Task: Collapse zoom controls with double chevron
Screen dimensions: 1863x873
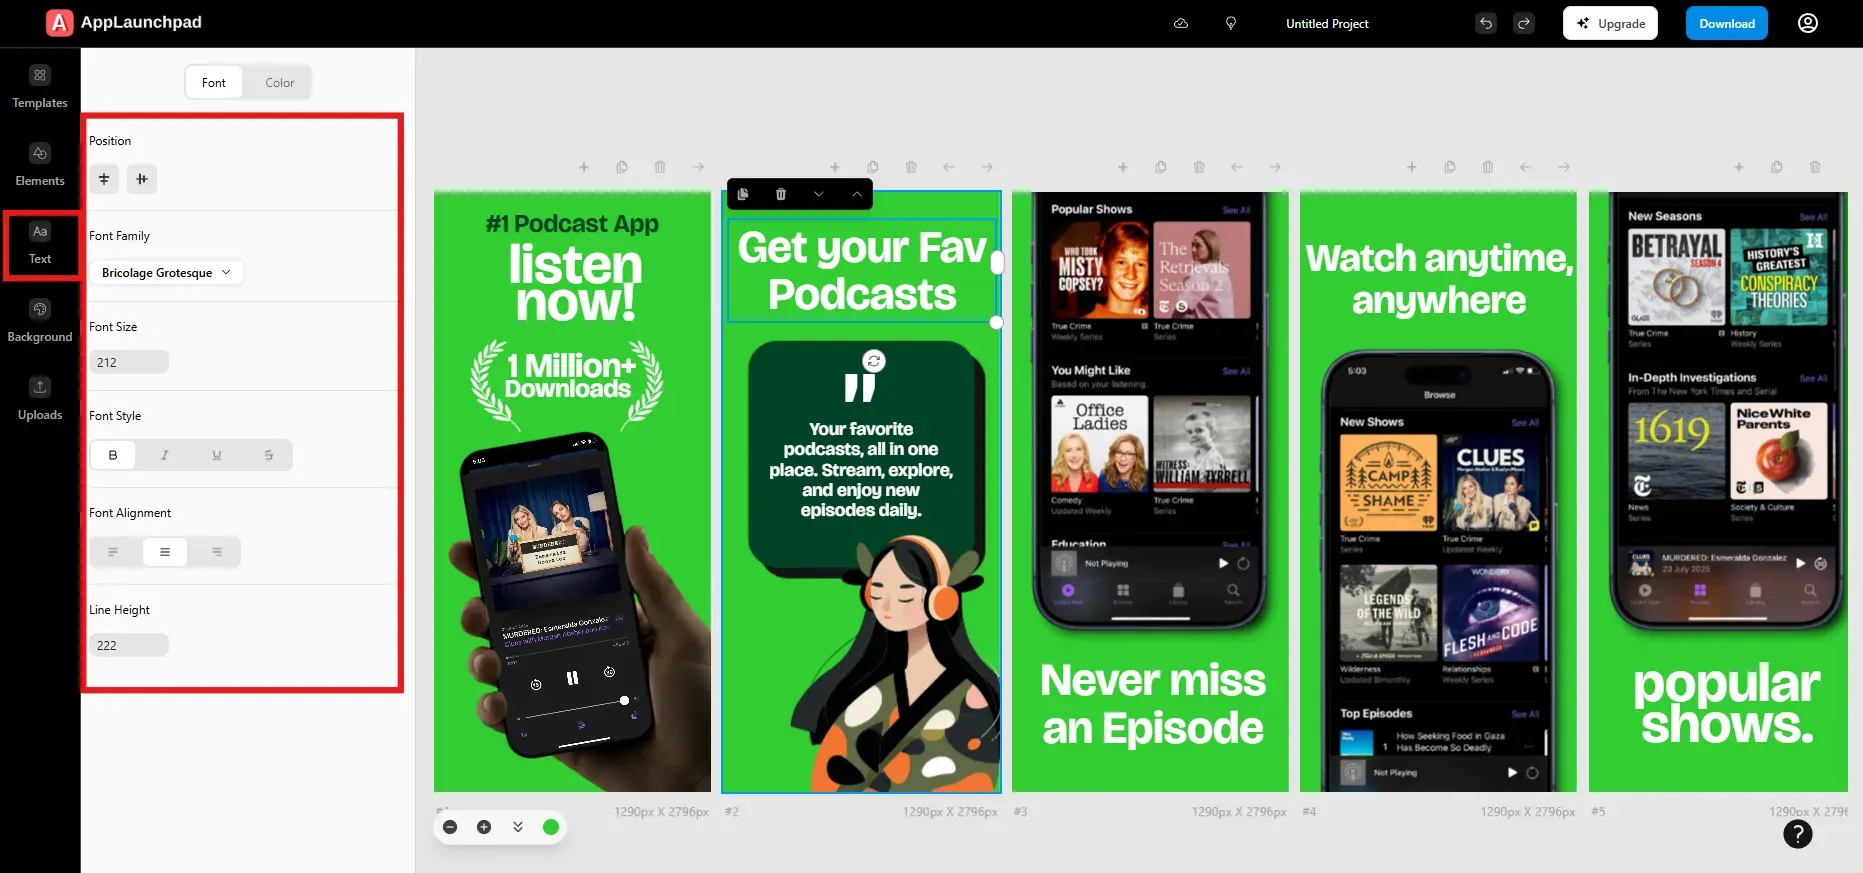Action: coord(518,827)
